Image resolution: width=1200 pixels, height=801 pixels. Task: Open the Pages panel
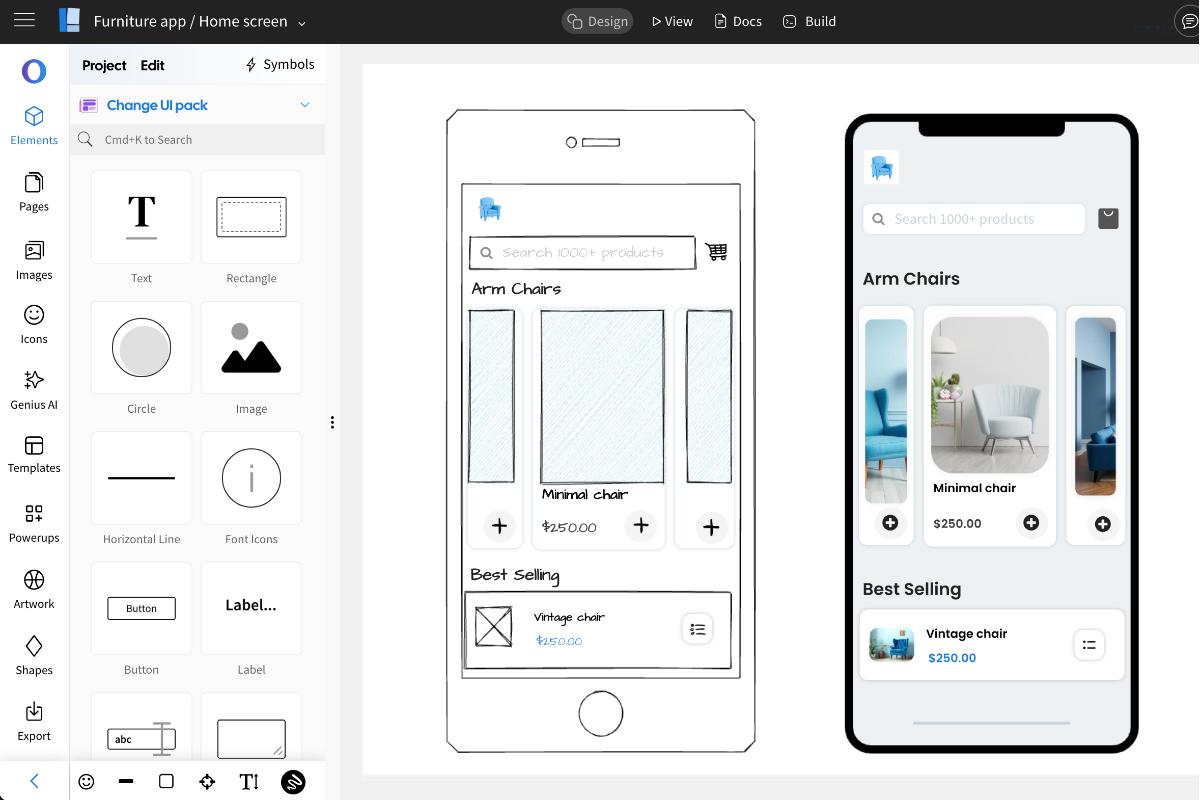pyautogui.click(x=34, y=191)
